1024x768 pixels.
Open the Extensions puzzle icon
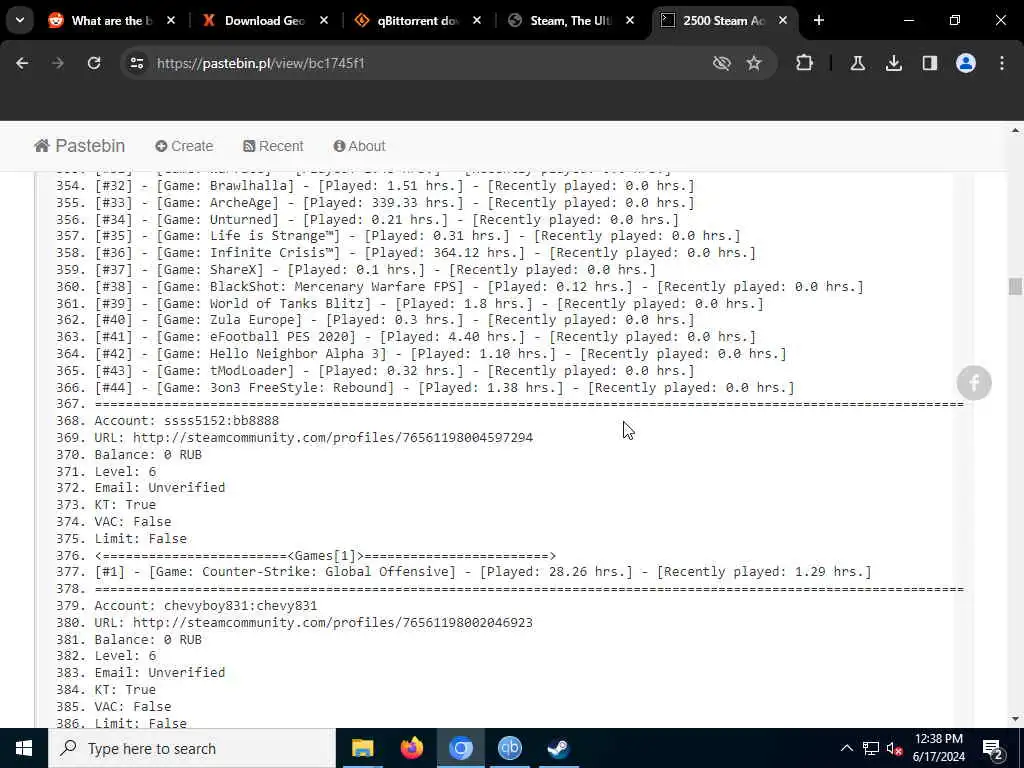pos(805,63)
